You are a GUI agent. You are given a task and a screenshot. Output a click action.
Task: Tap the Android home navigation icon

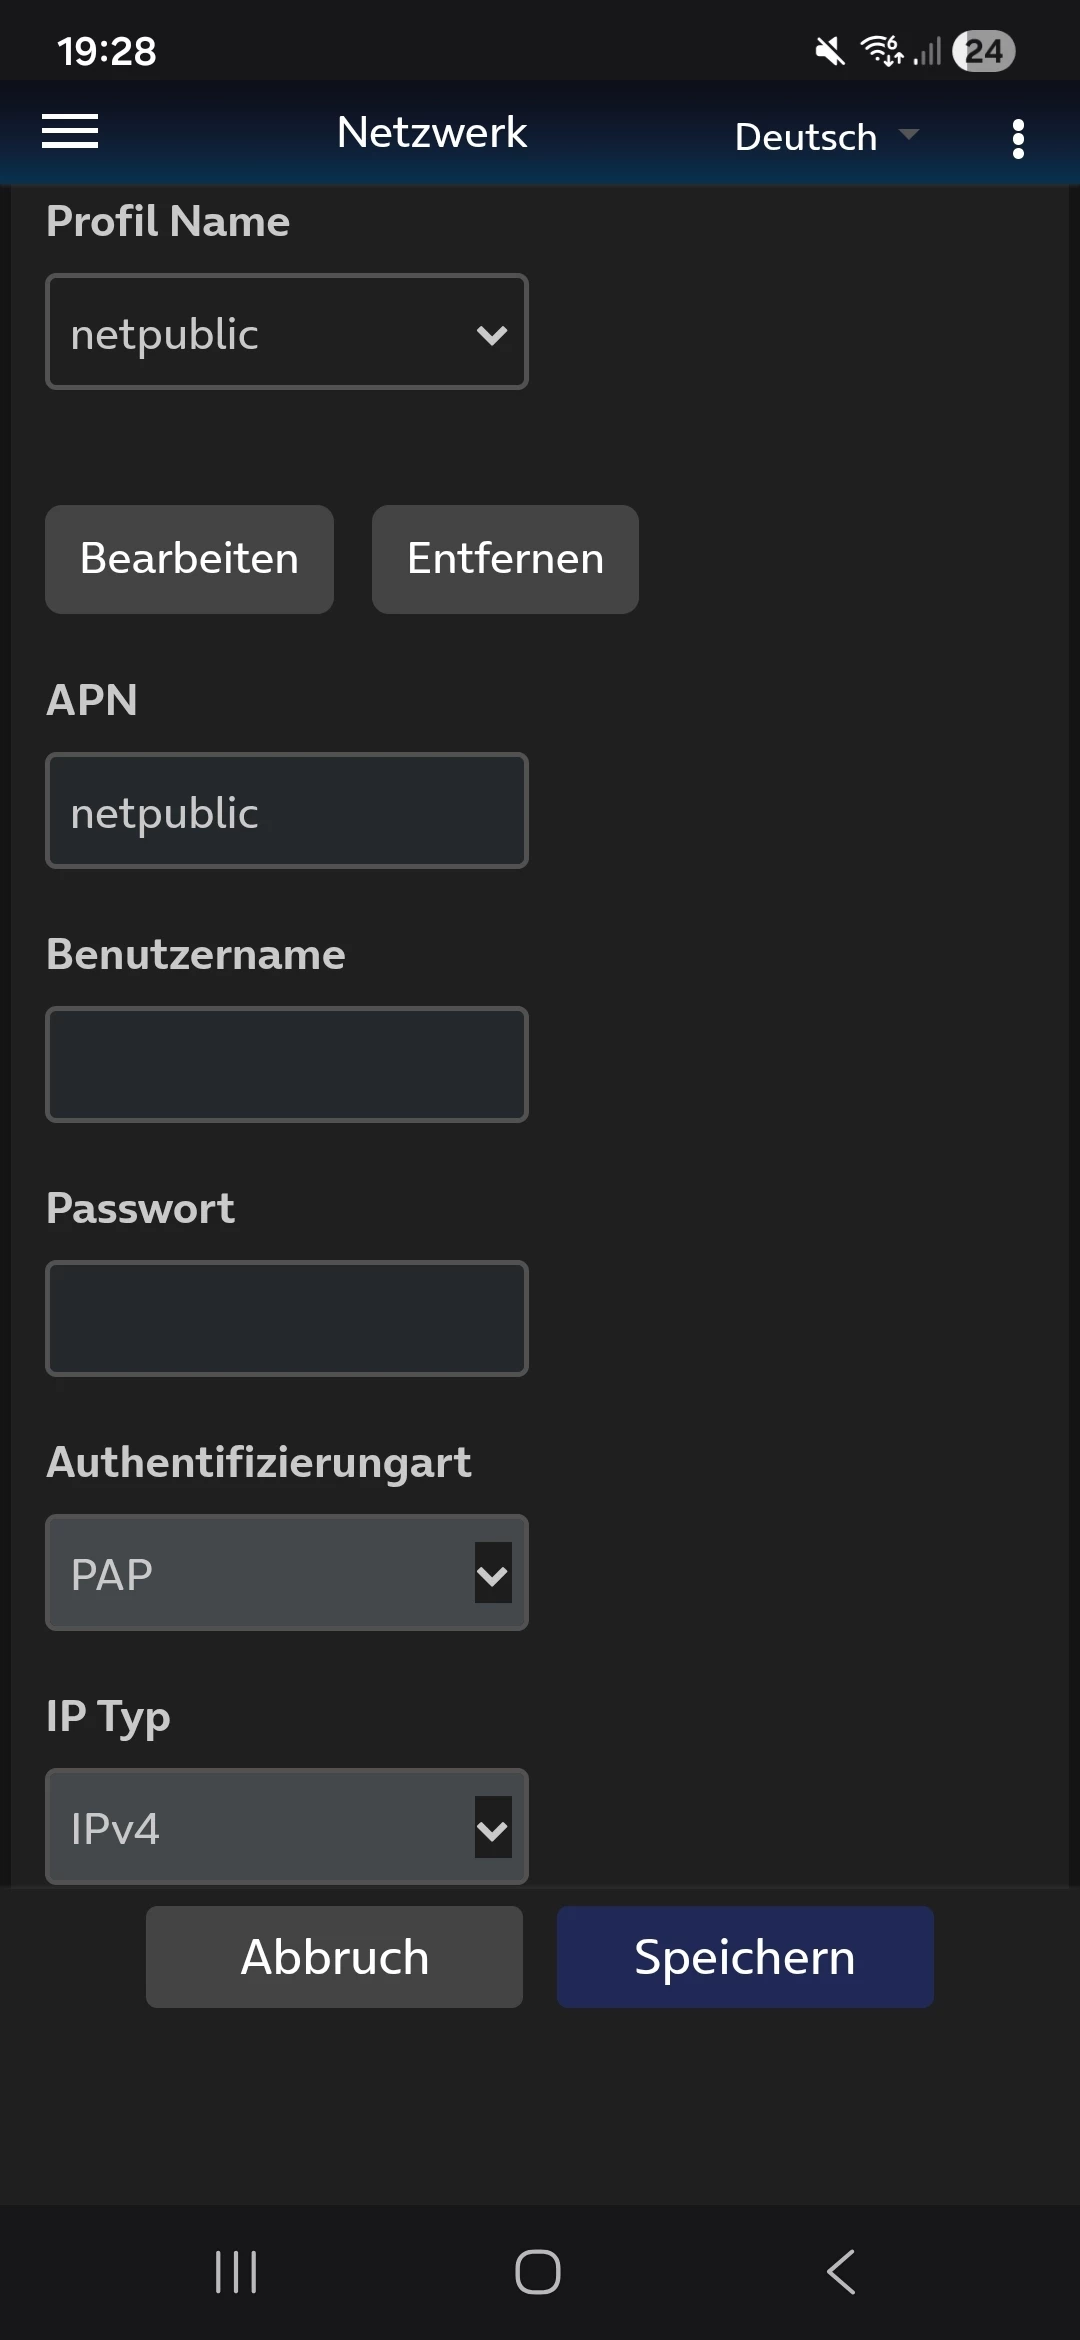[x=538, y=2272]
